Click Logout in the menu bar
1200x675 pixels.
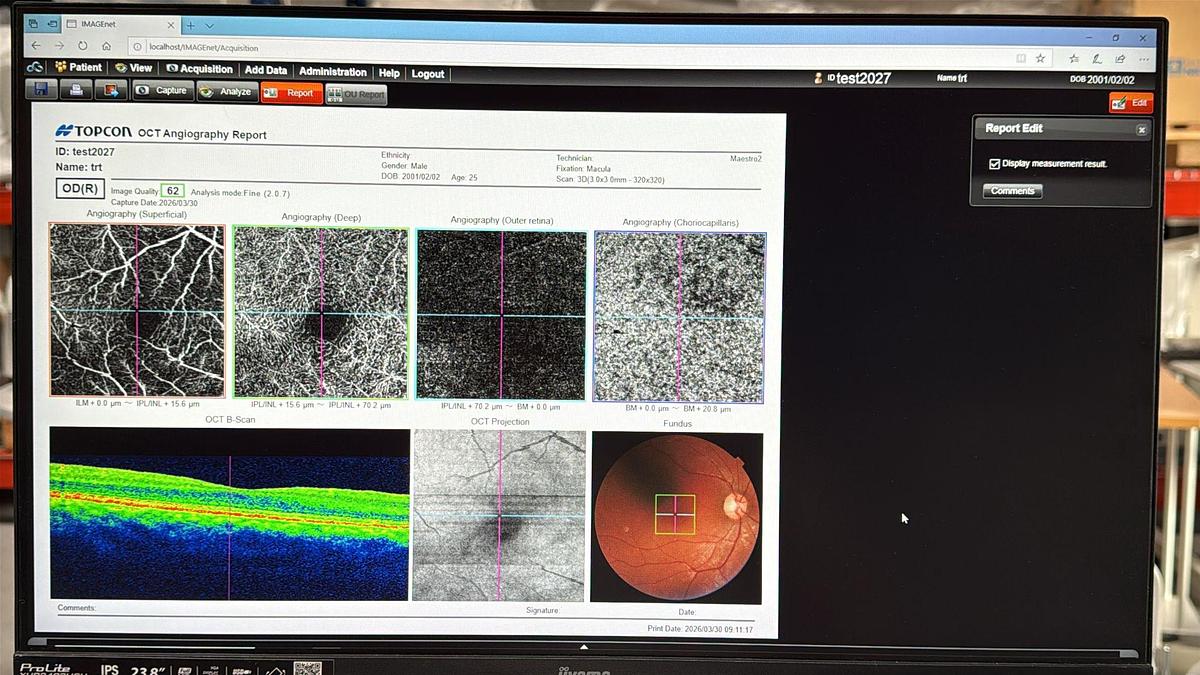pyautogui.click(x=427, y=70)
